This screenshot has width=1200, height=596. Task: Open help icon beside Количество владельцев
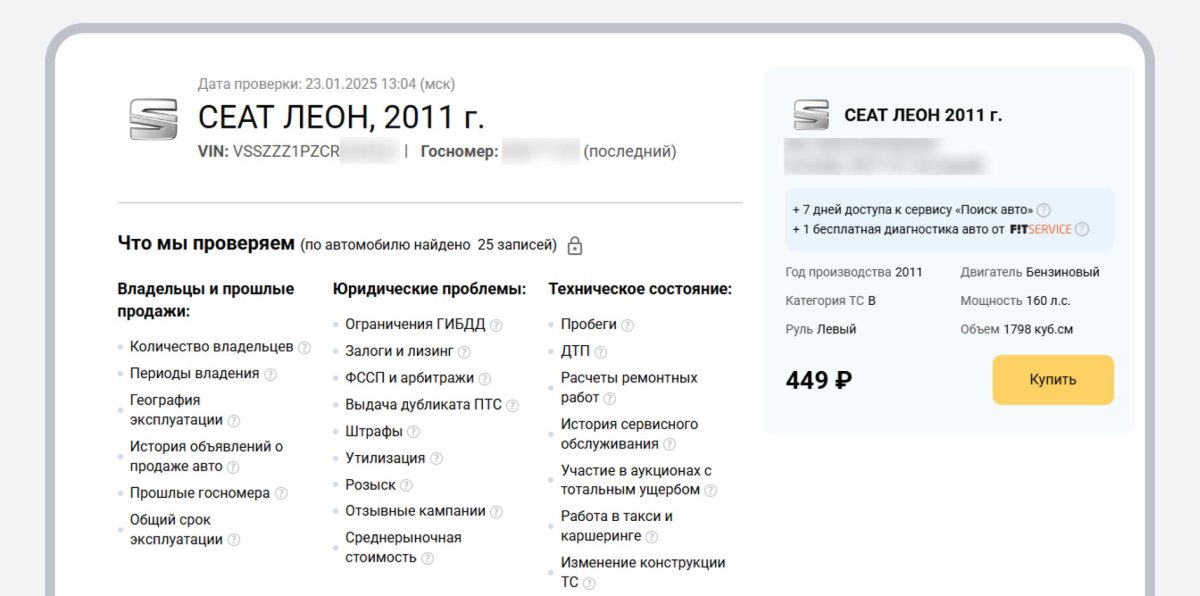click(x=304, y=348)
